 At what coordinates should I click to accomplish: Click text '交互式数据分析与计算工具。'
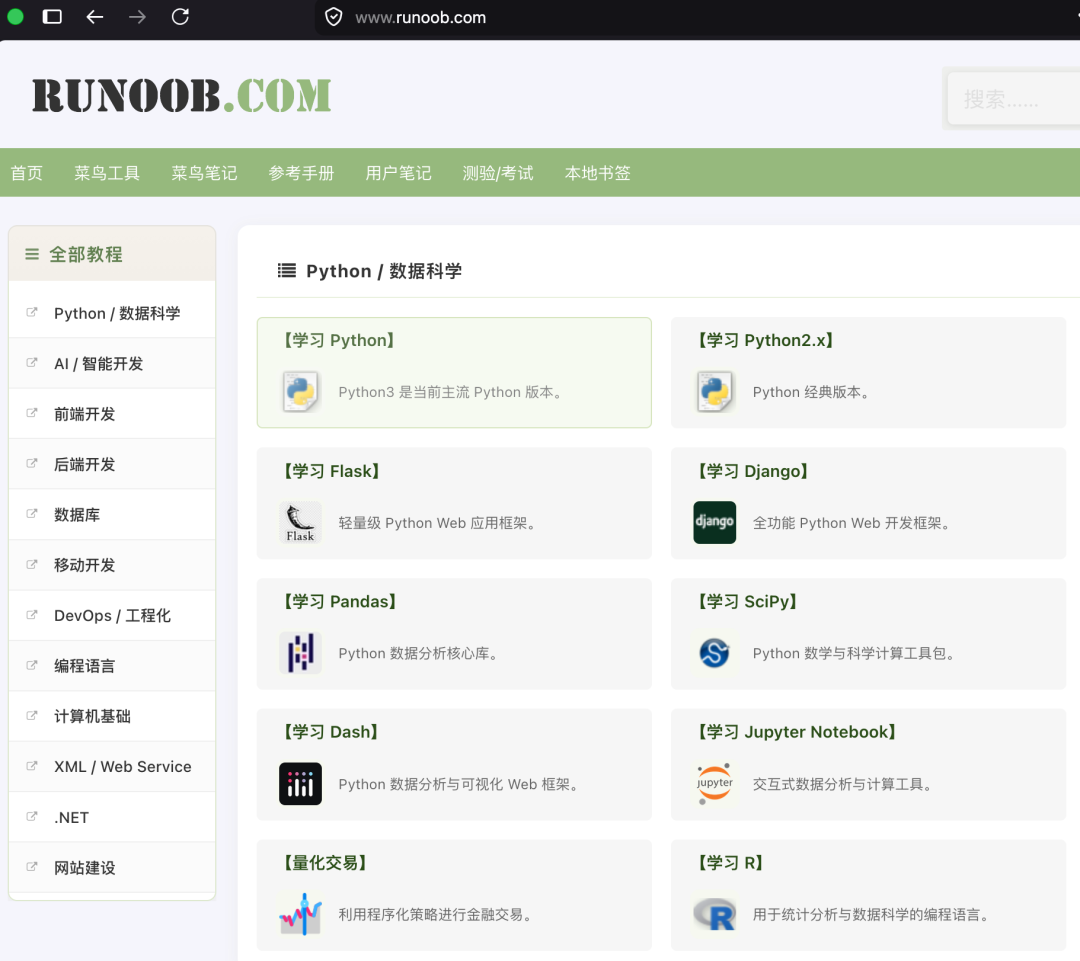tap(844, 784)
